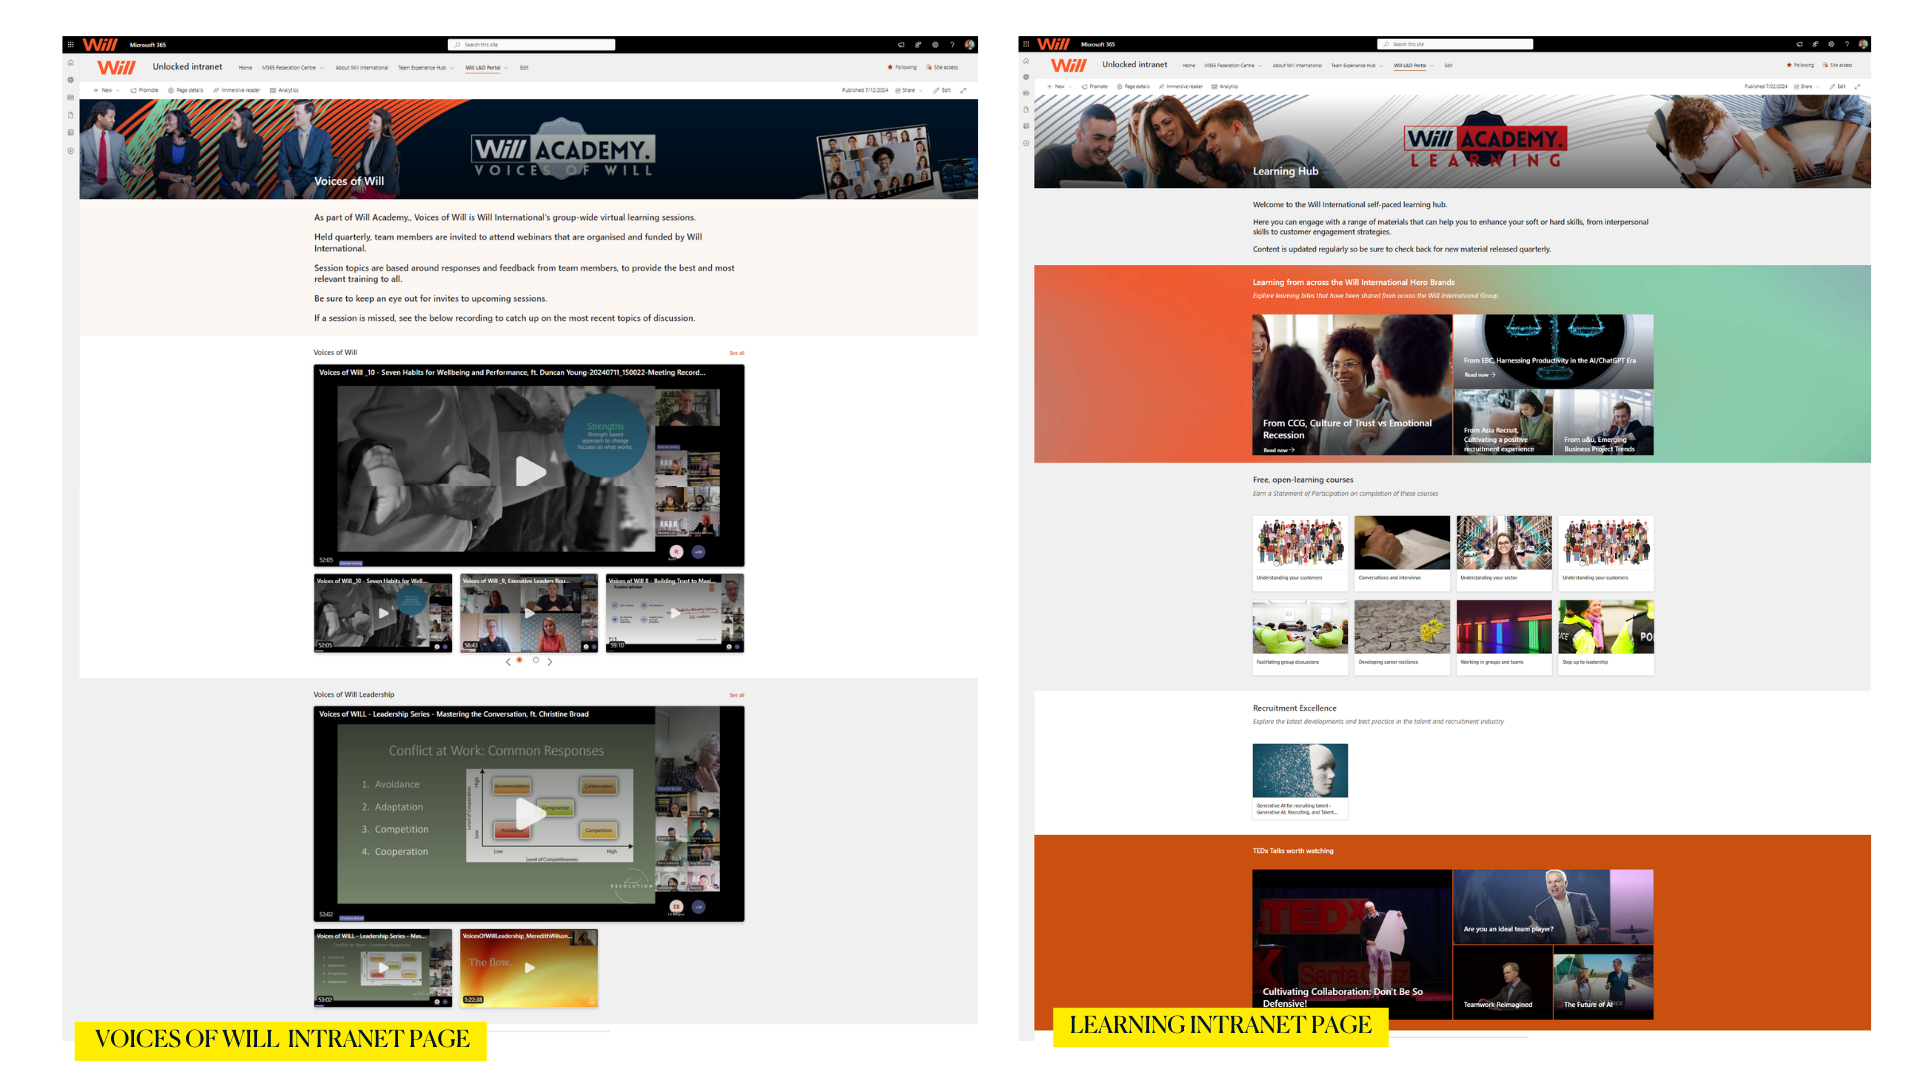Click the megaphone icon in the Voices of Will header
Image resolution: width=1920 pixels, height=1080 pixels.
[x=901, y=45]
